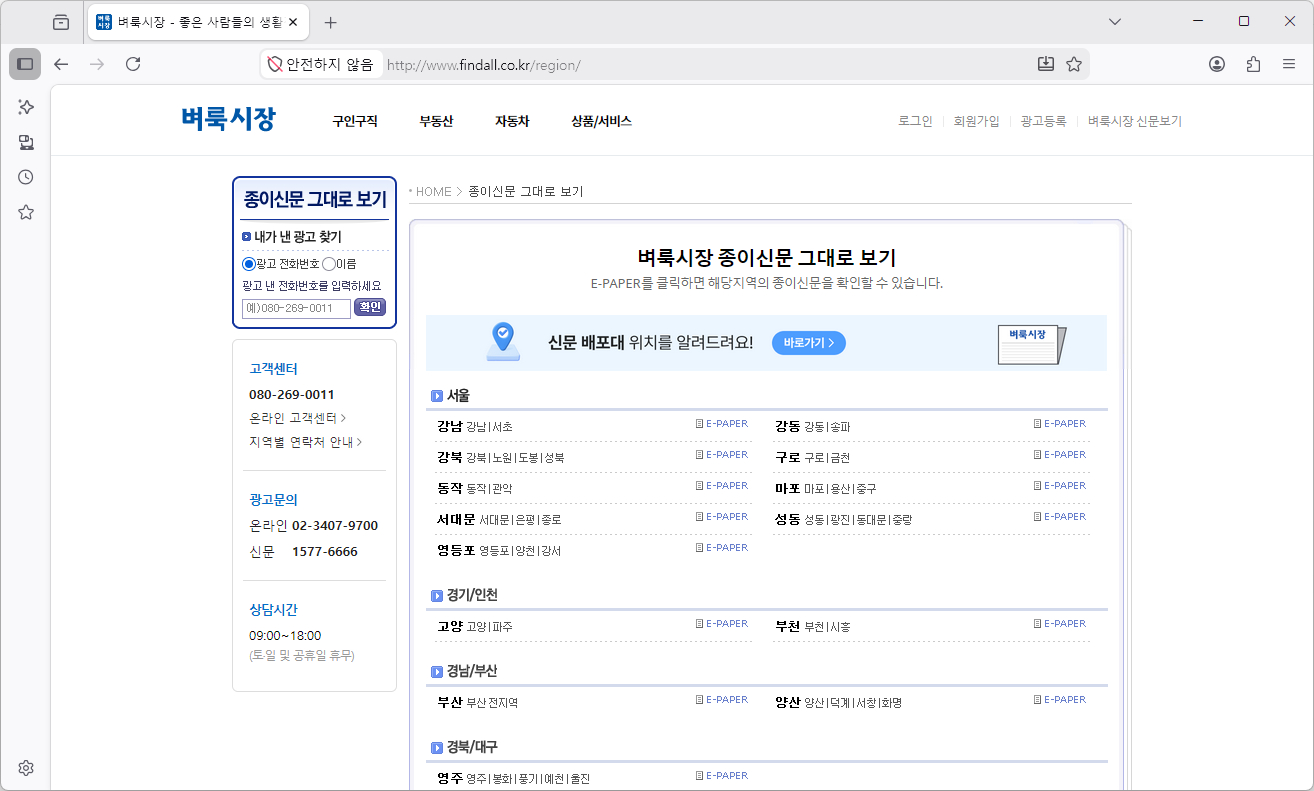This screenshot has width=1314, height=791.
Task: Go back with the browser back arrow
Action: 61,64
